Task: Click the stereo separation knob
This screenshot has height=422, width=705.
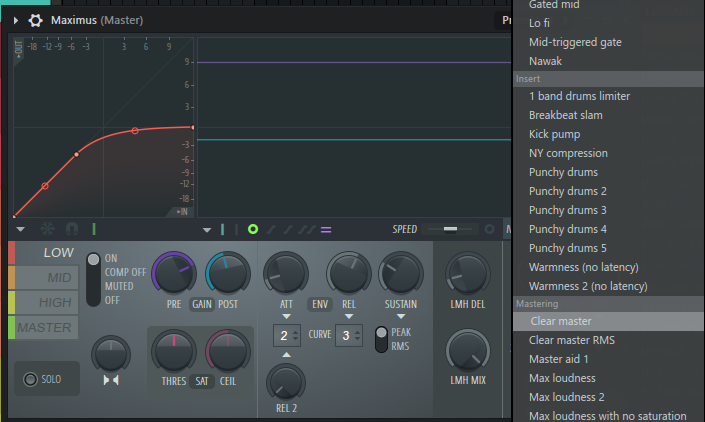Action: click(x=111, y=354)
